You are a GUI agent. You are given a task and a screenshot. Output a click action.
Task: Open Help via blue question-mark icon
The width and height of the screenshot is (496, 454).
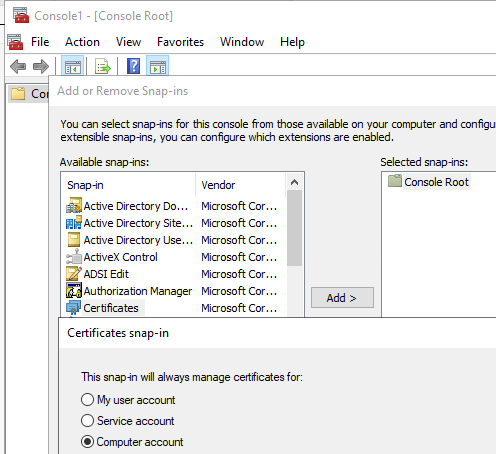coord(133,66)
